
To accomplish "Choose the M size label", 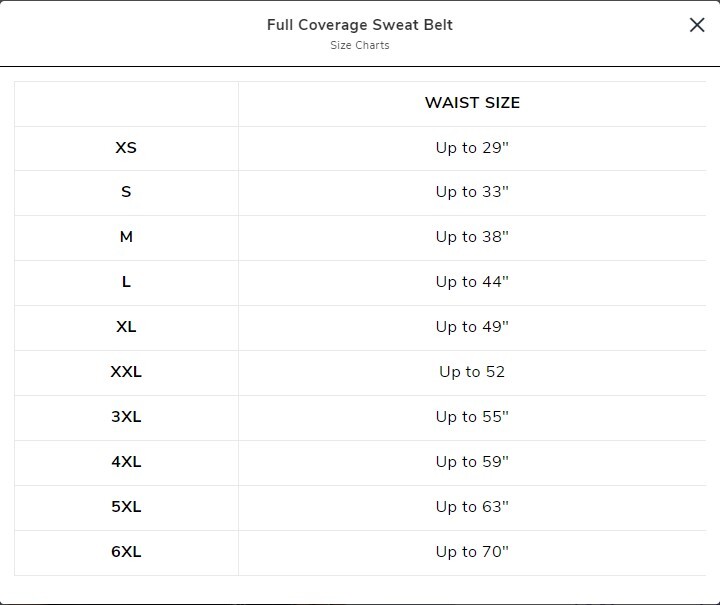I will [126, 237].
